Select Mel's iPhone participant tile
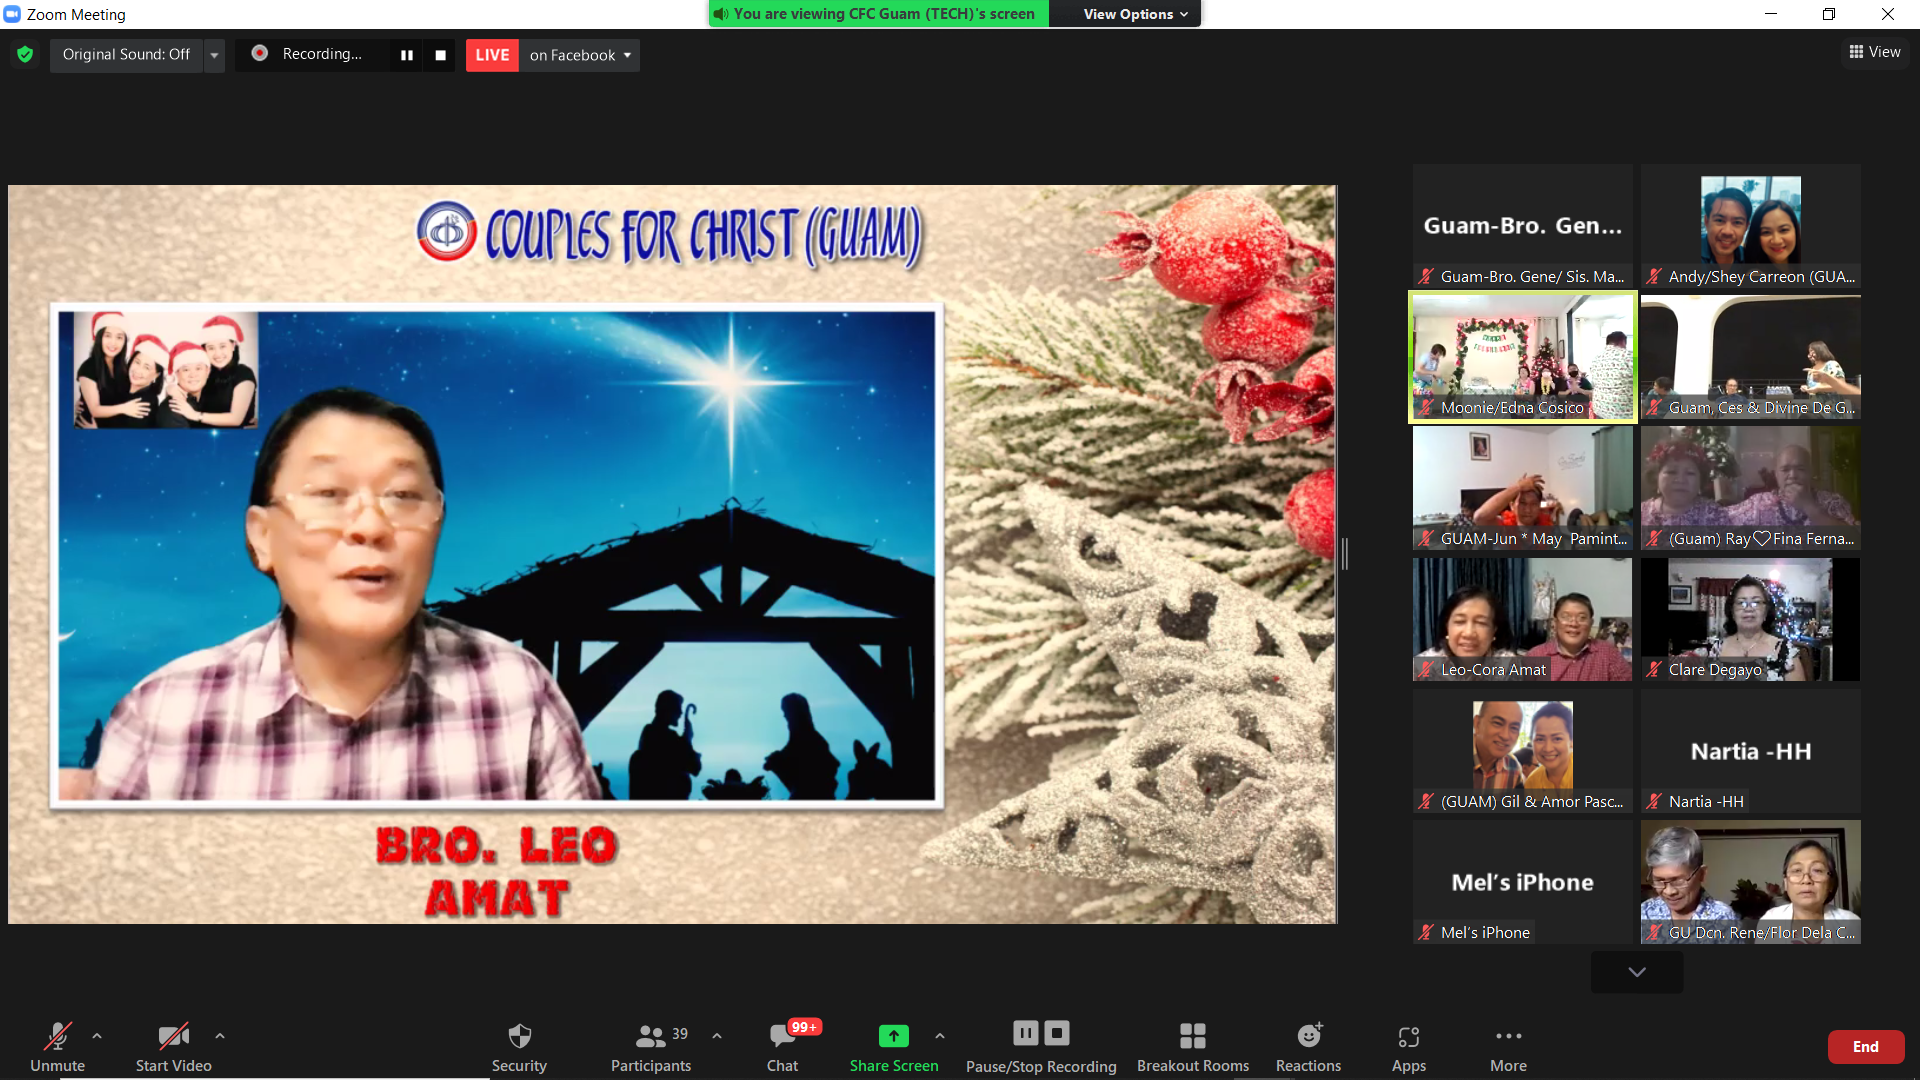Screen dimensions: 1920x1080 1522,882
